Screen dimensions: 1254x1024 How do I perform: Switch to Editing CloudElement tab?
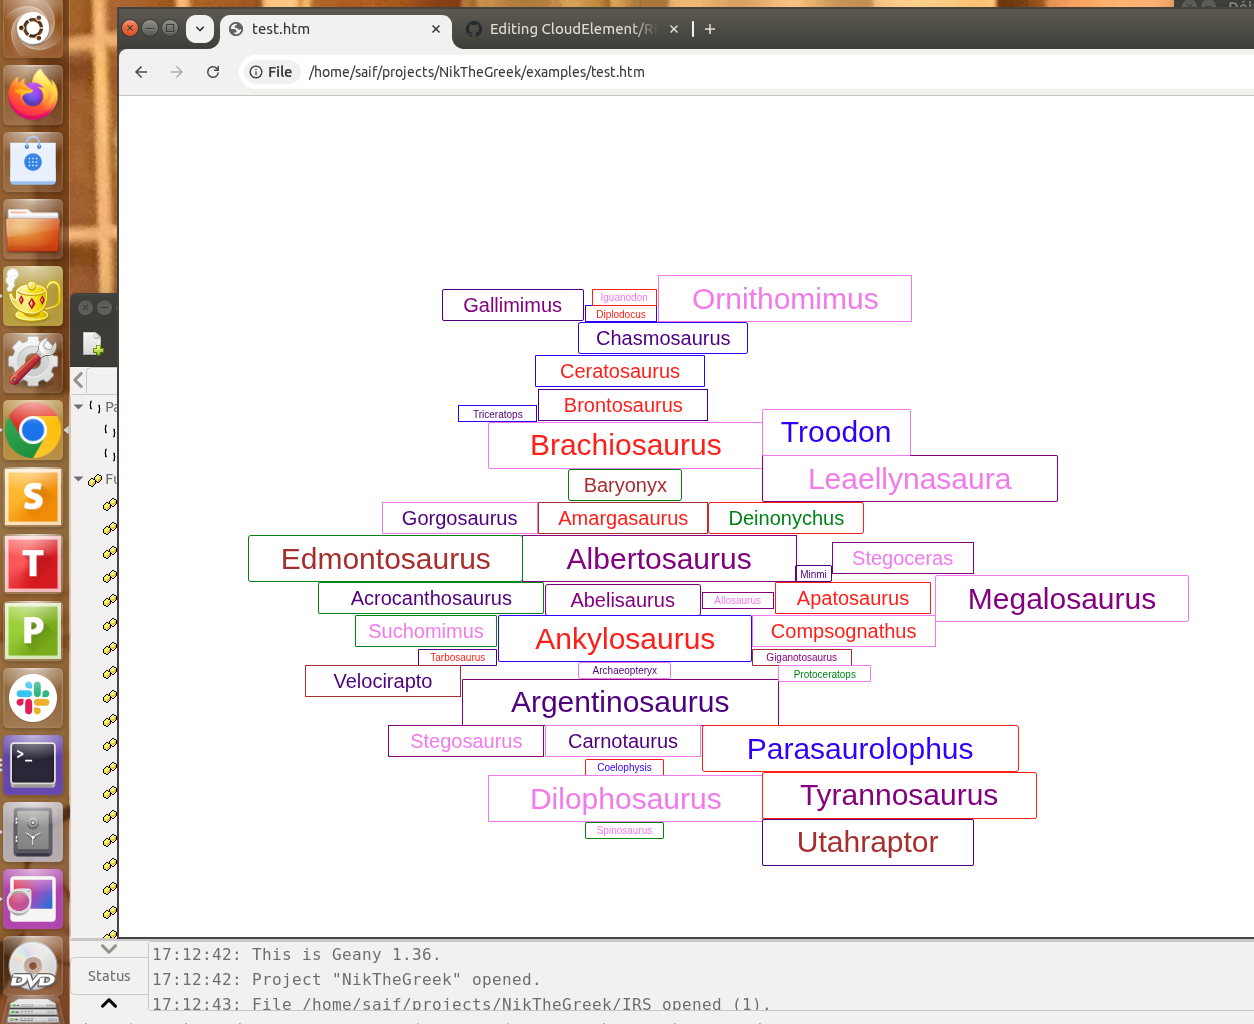click(x=565, y=29)
